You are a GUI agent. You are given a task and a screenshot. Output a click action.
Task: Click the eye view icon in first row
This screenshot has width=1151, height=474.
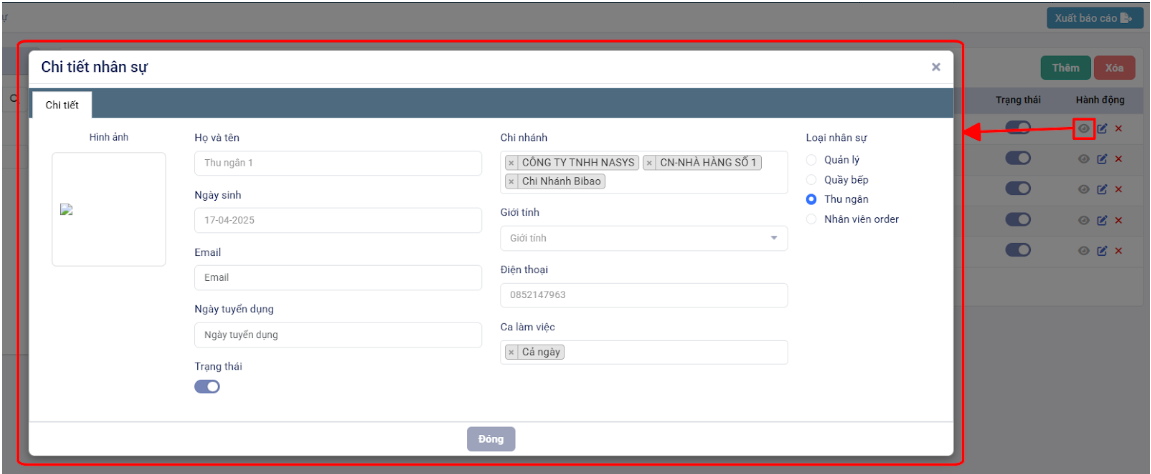1083,128
